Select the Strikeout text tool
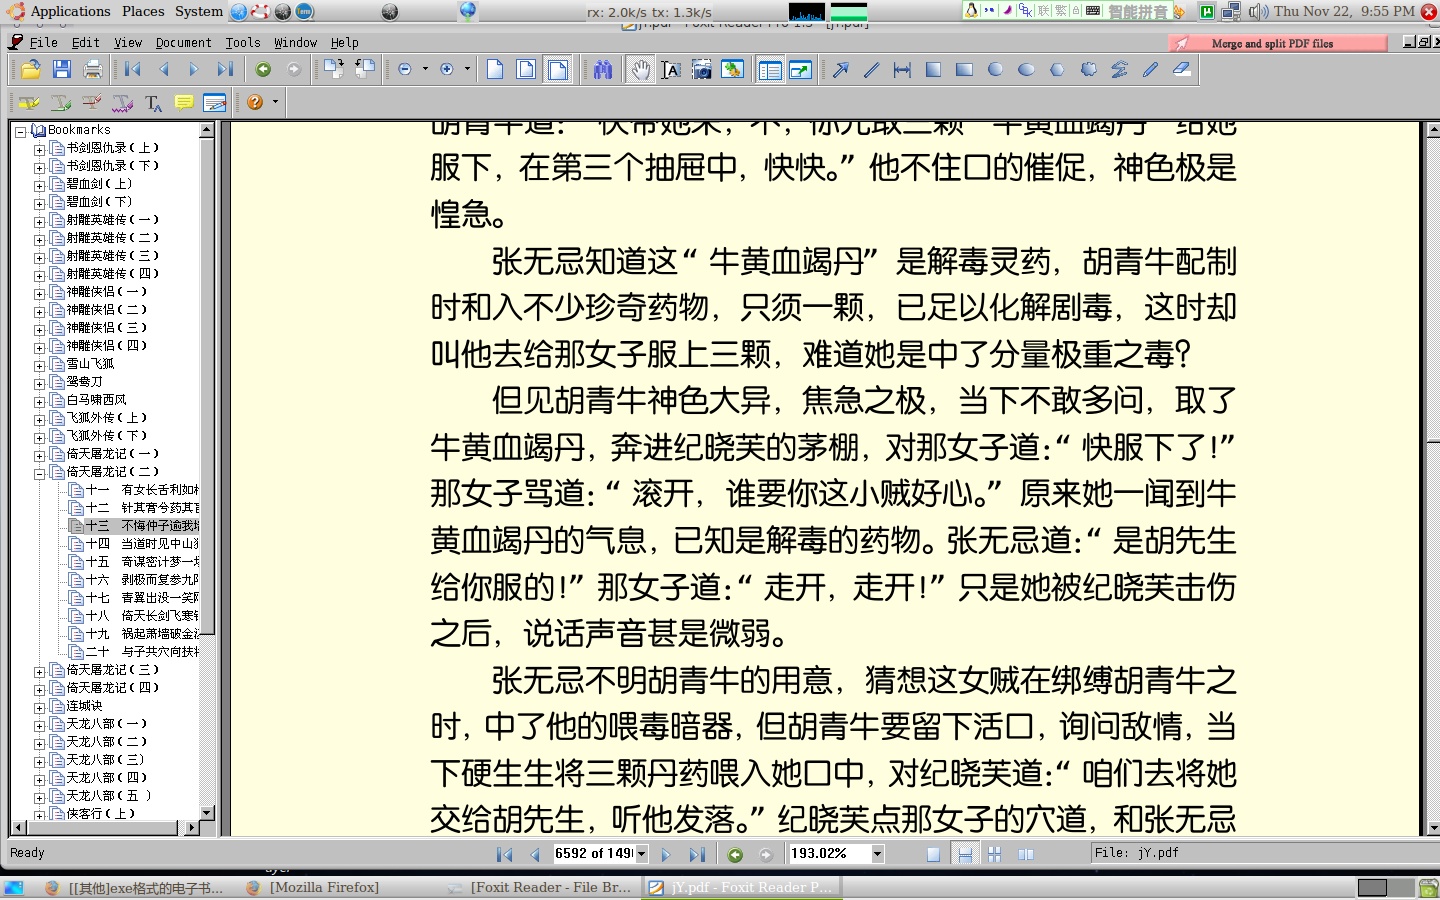Viewport: 1440px width, 900px height. point(91,102)
